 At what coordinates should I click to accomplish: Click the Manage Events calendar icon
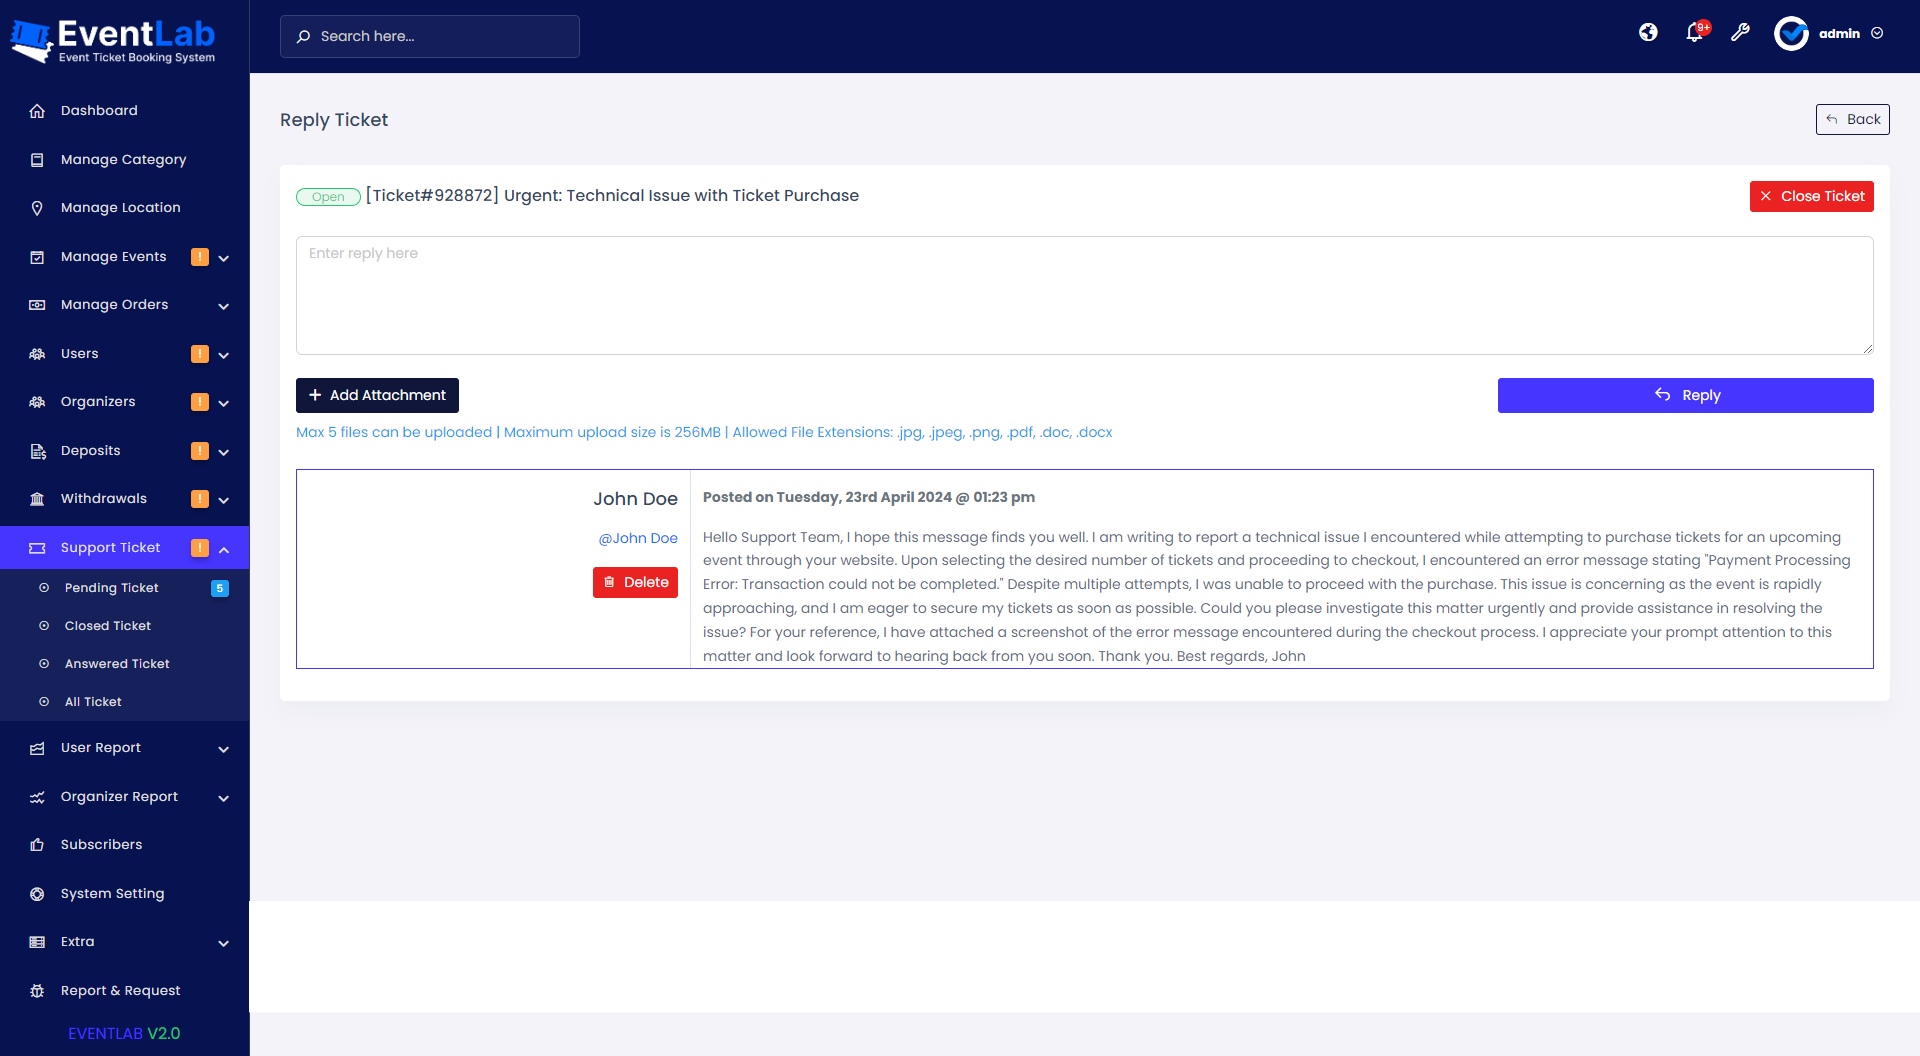pos(37,257)
